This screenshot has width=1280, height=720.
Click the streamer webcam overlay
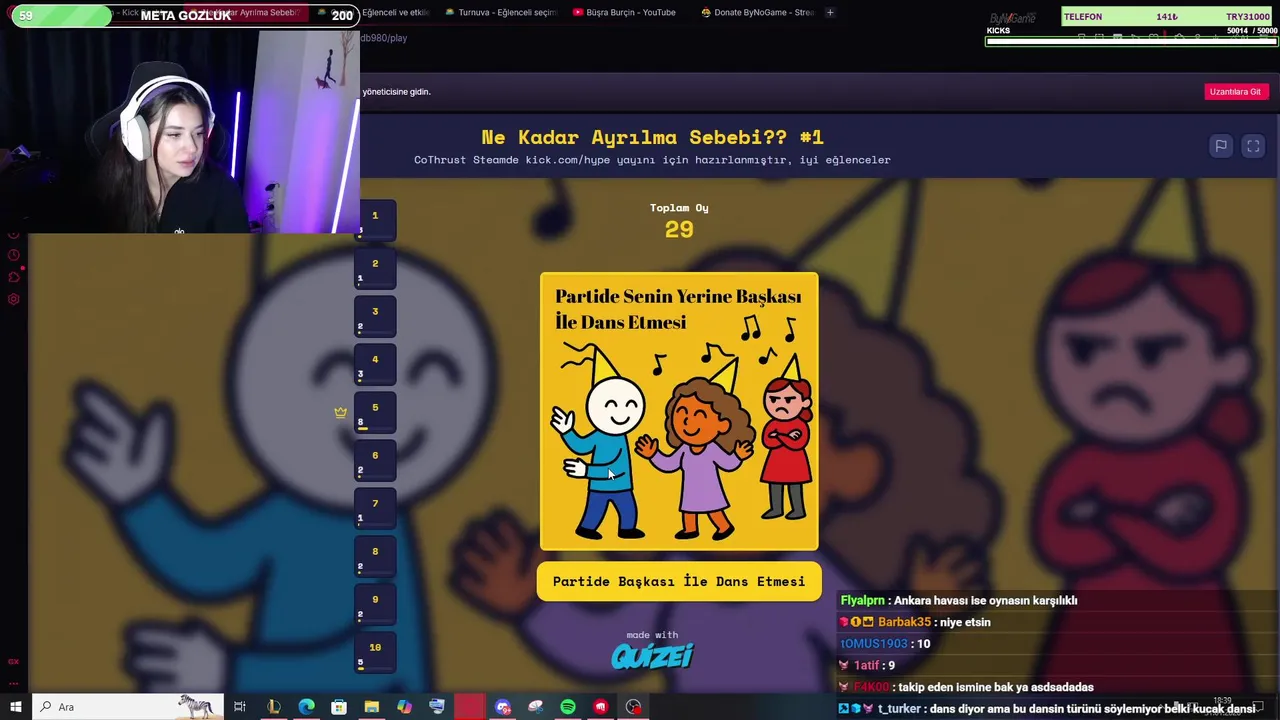tap(180, 130)
